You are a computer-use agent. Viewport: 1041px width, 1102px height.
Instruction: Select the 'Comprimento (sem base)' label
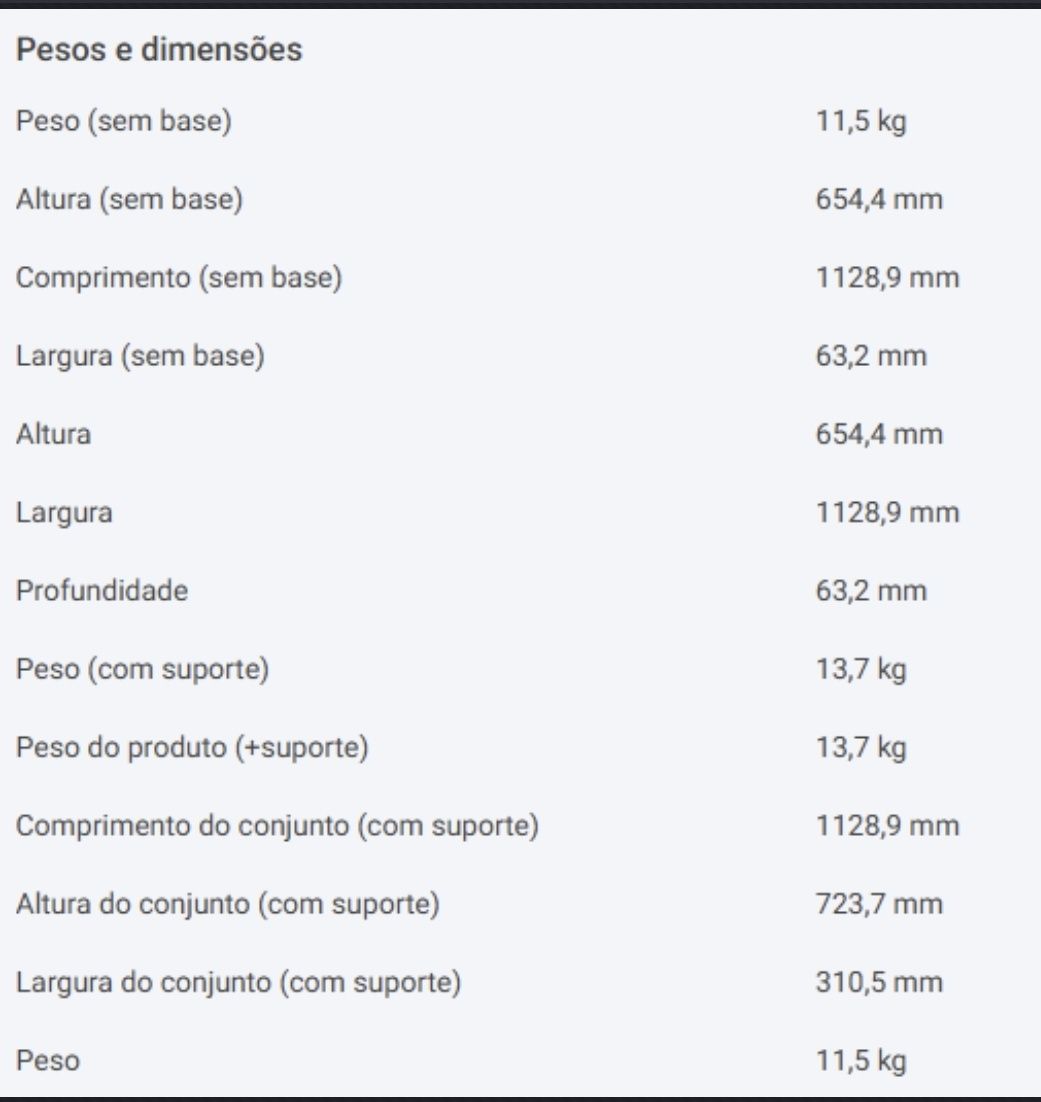pos(179,278)
